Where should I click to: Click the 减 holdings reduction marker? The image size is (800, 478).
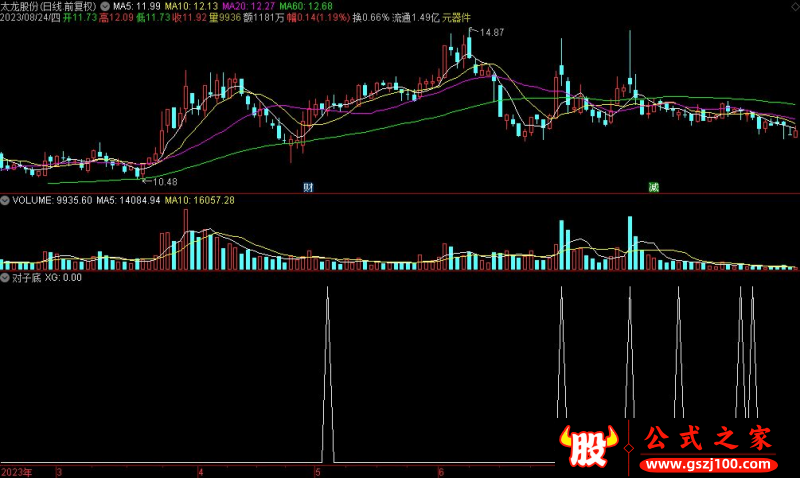pos(654,187)
